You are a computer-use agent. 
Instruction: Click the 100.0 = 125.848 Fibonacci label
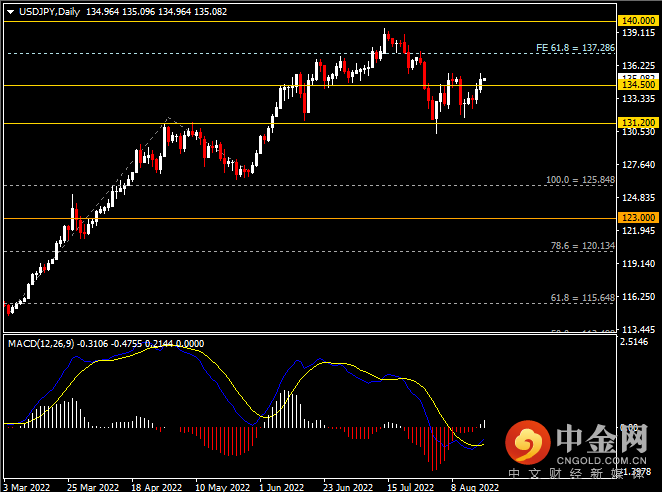pyautogui.click(x=581, y=180)
